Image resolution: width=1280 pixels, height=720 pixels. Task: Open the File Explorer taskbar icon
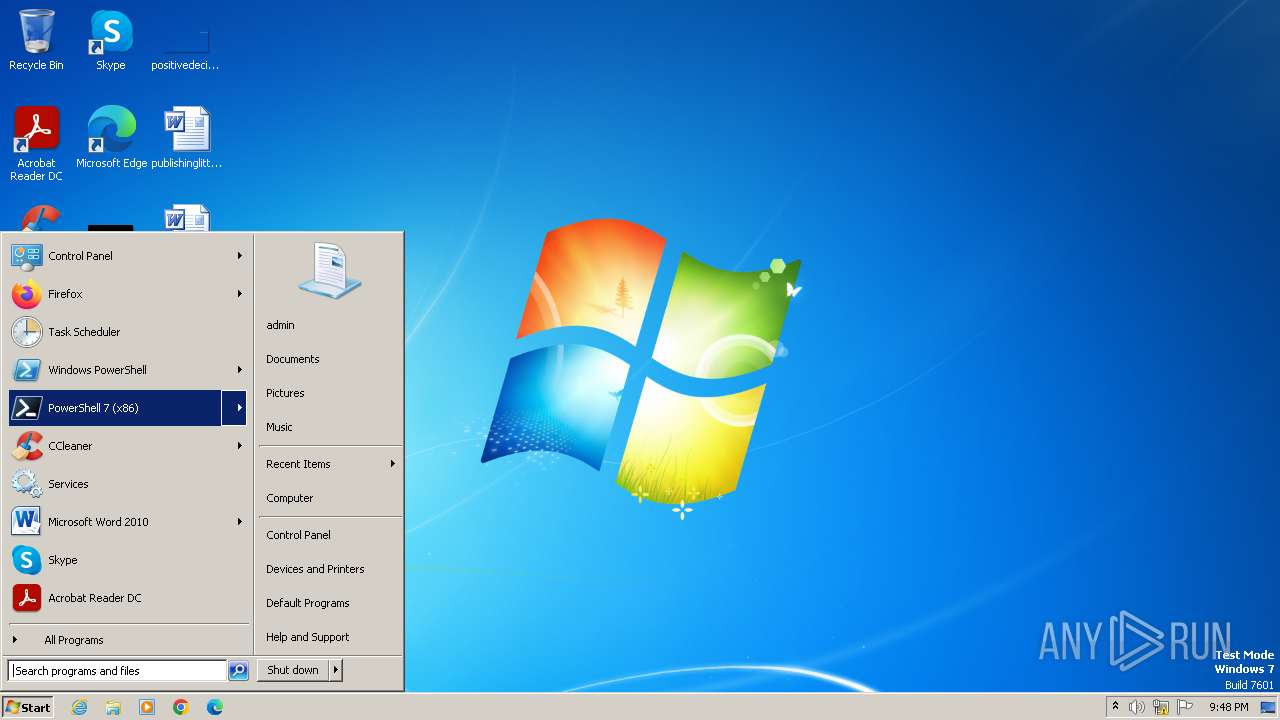coord(113,707)
